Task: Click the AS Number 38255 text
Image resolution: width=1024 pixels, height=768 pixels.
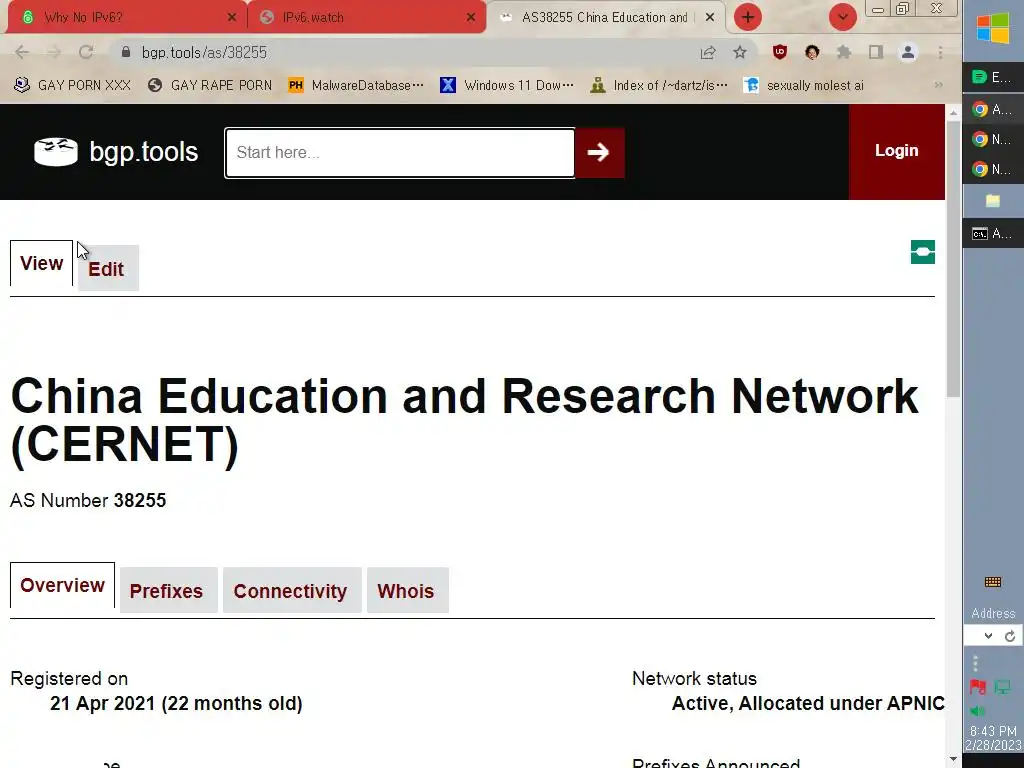Action: [88, 500]
